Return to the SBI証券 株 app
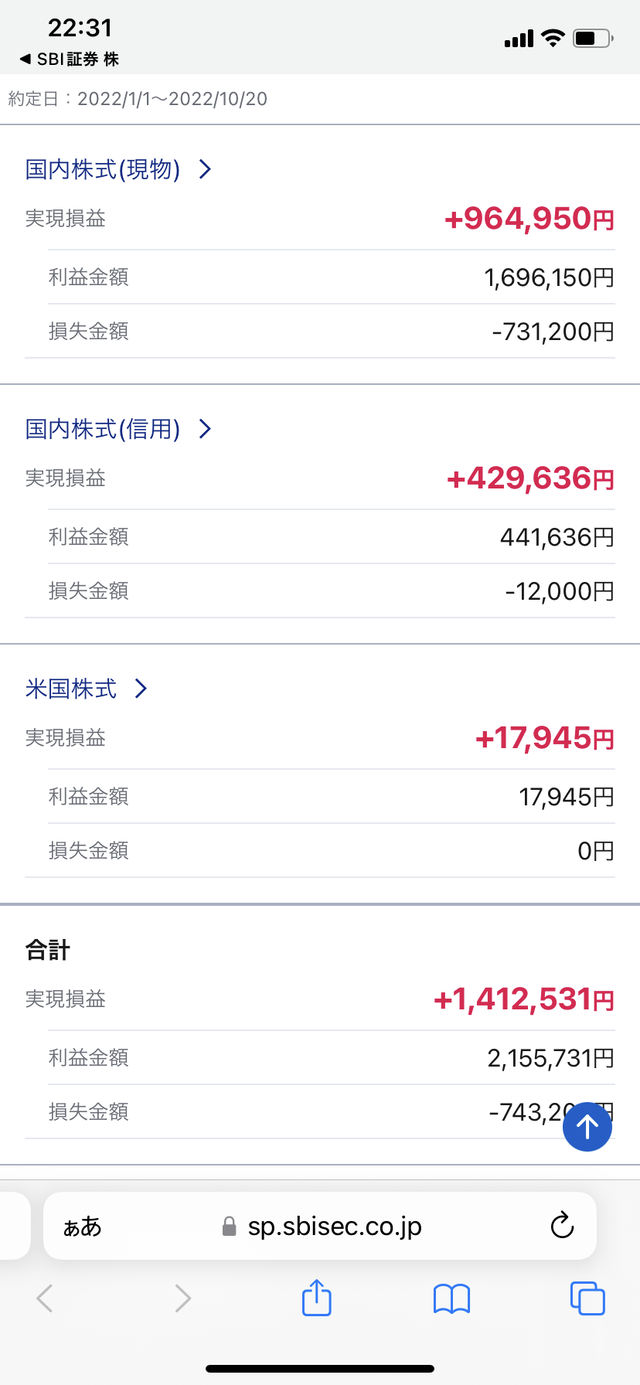 click(x=68, y=60)
